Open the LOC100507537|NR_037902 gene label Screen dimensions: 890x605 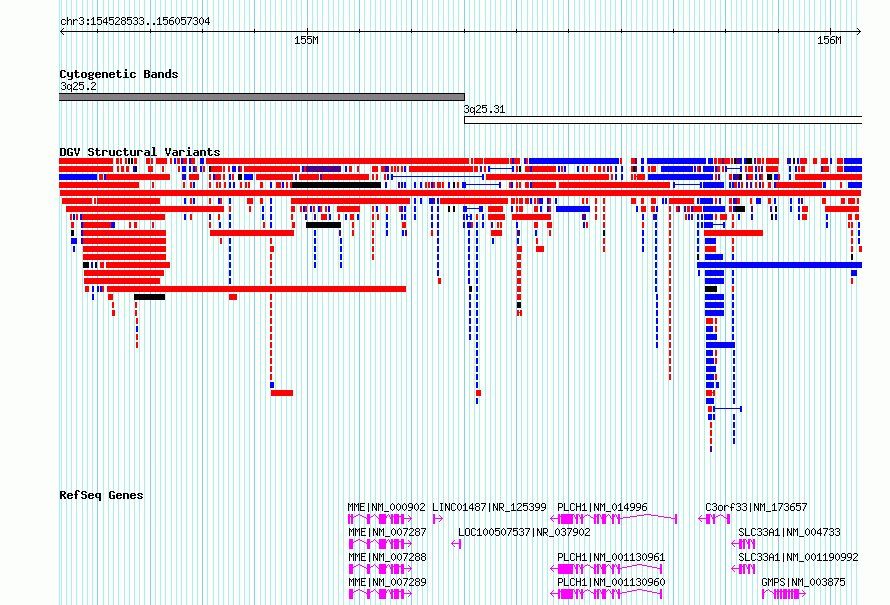524,532
